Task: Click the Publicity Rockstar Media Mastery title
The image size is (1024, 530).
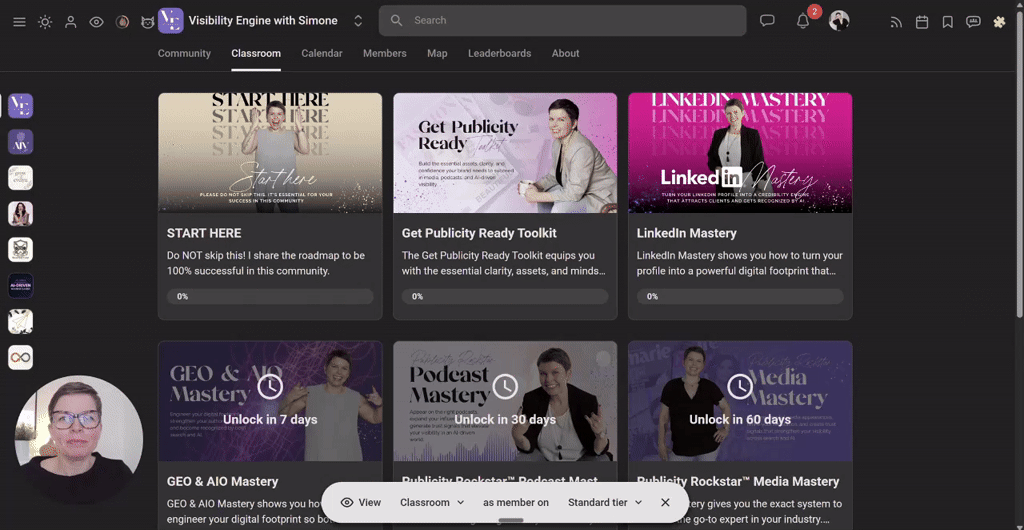Action: (x=738, y=482)
